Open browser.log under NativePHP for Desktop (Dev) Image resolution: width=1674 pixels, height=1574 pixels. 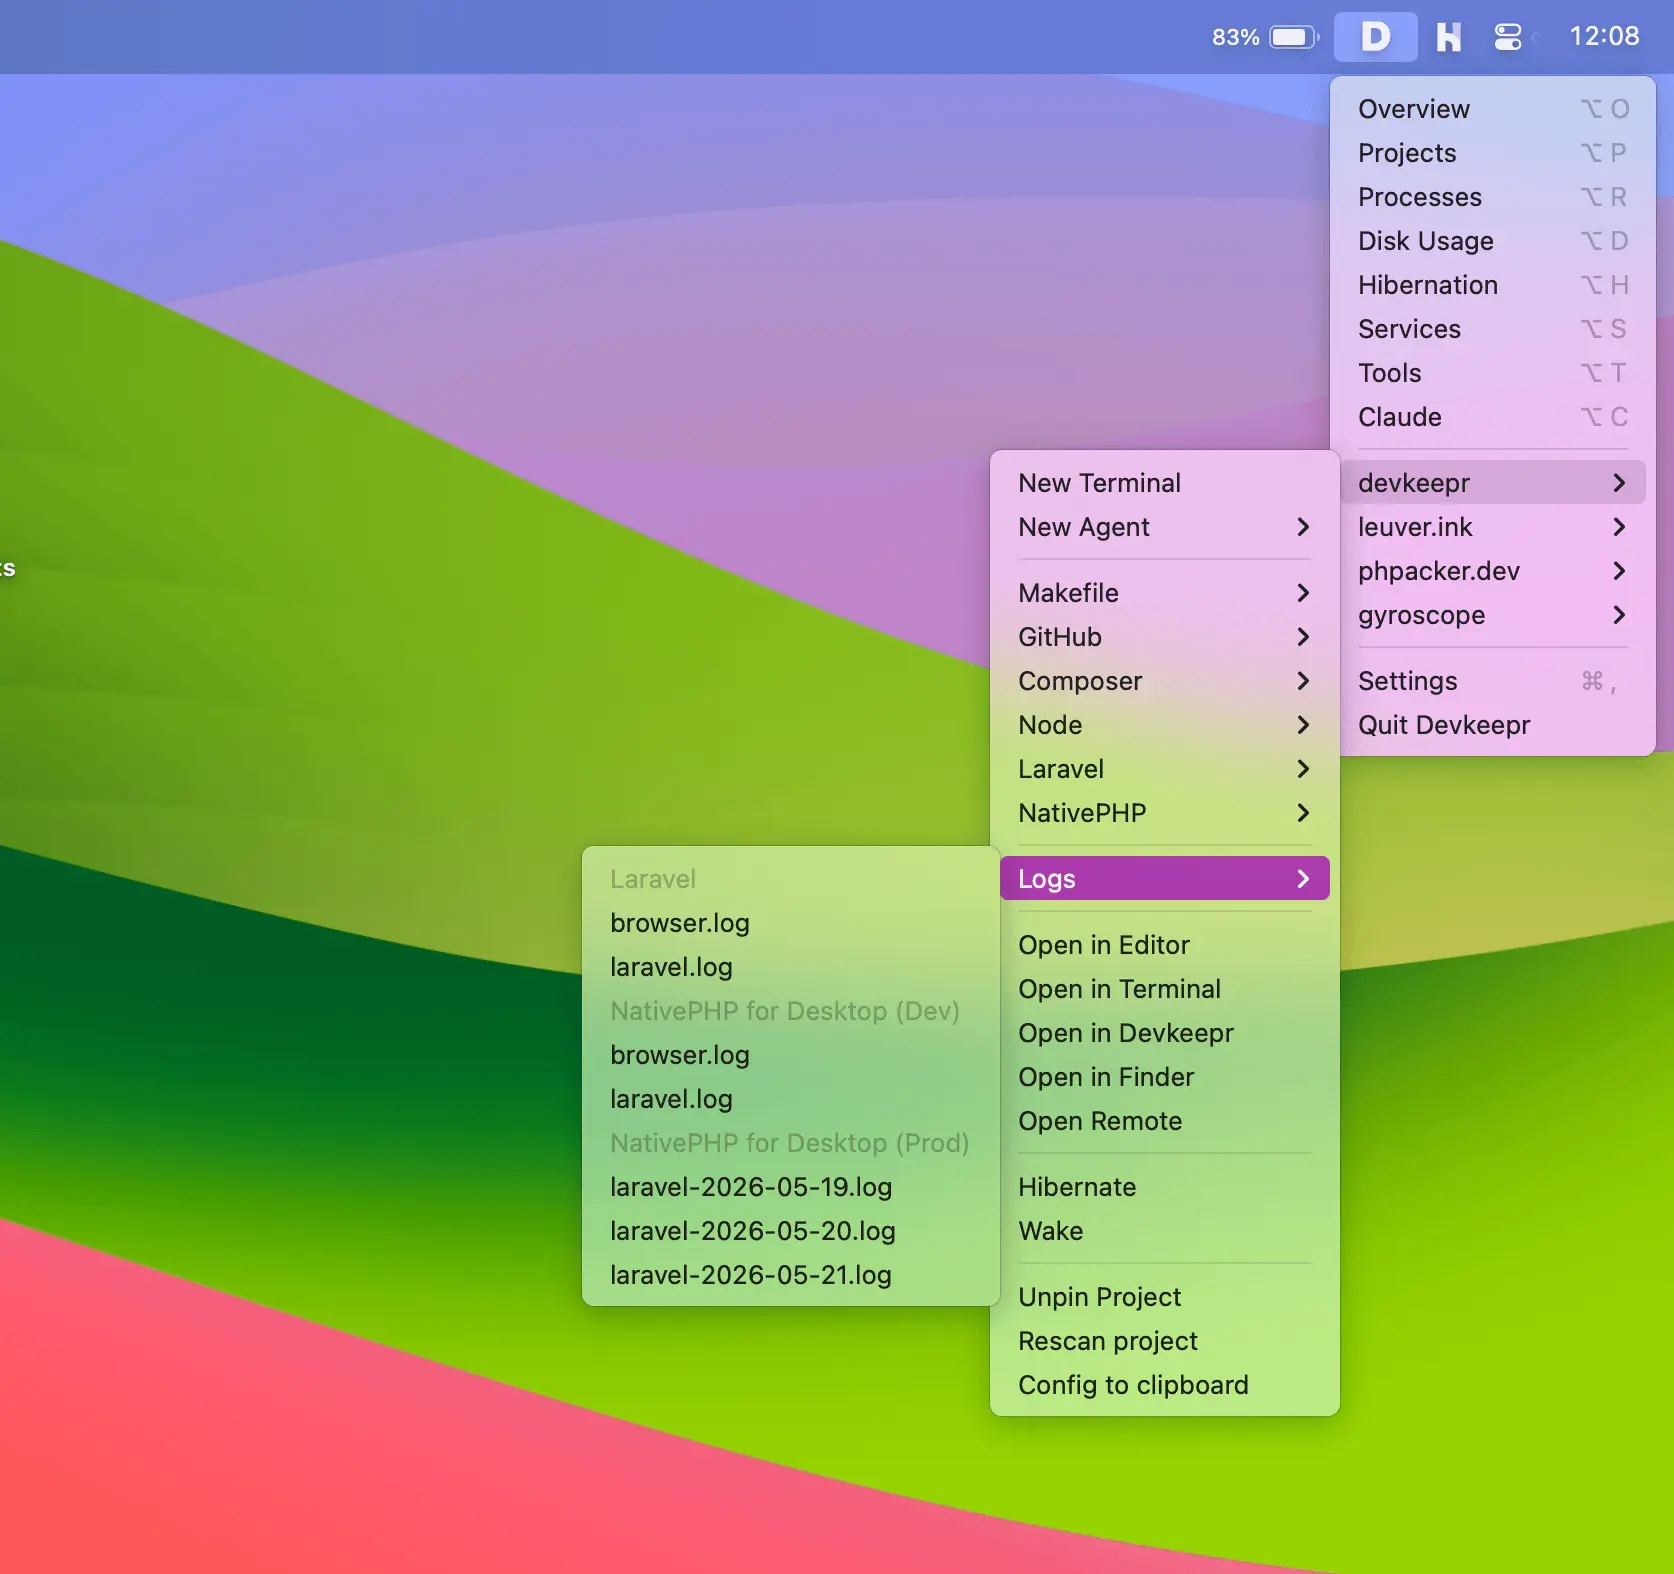791,1055
